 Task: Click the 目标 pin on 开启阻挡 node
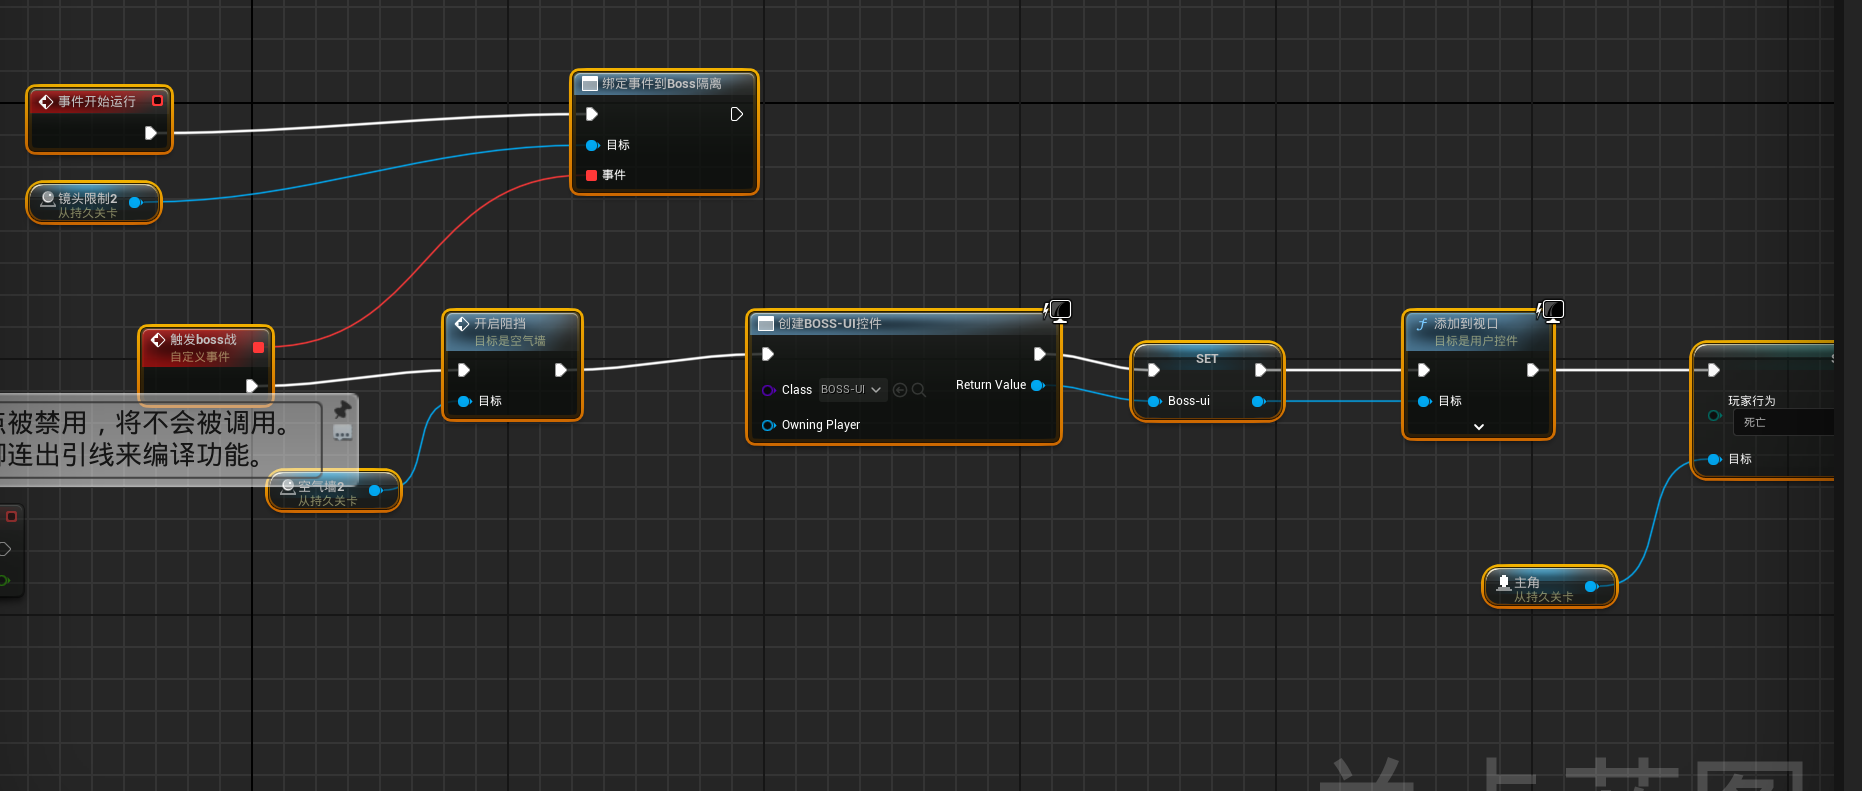(x=464, y=401)
